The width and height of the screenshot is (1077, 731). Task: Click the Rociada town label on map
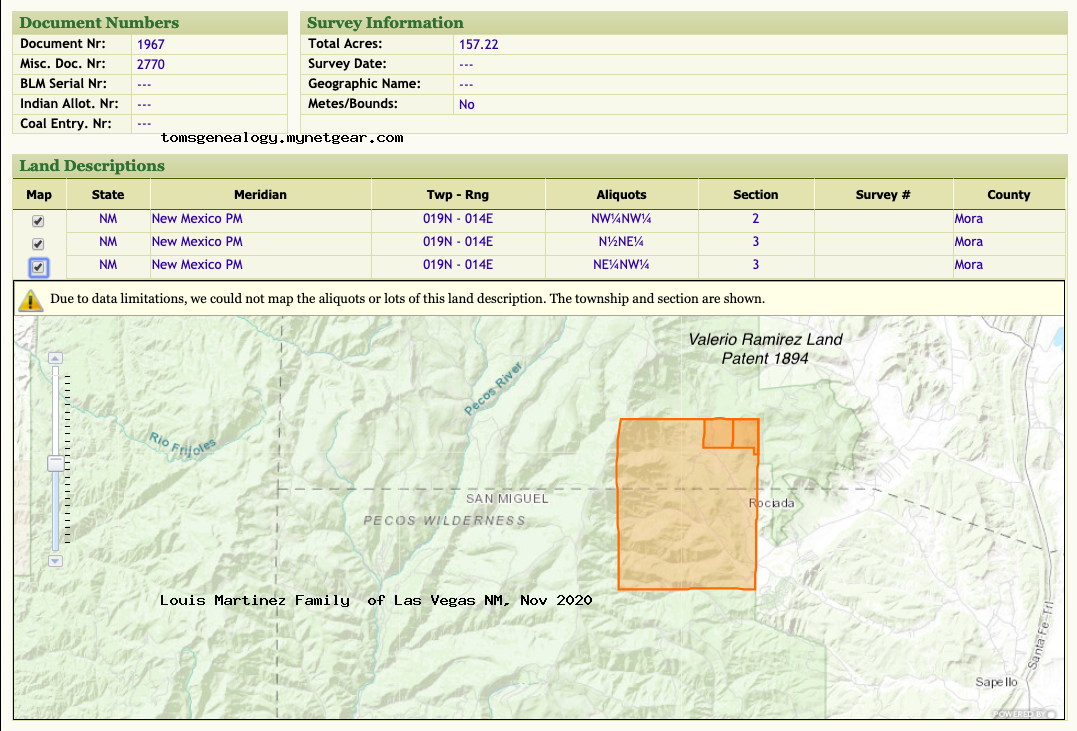coord(771,503)
